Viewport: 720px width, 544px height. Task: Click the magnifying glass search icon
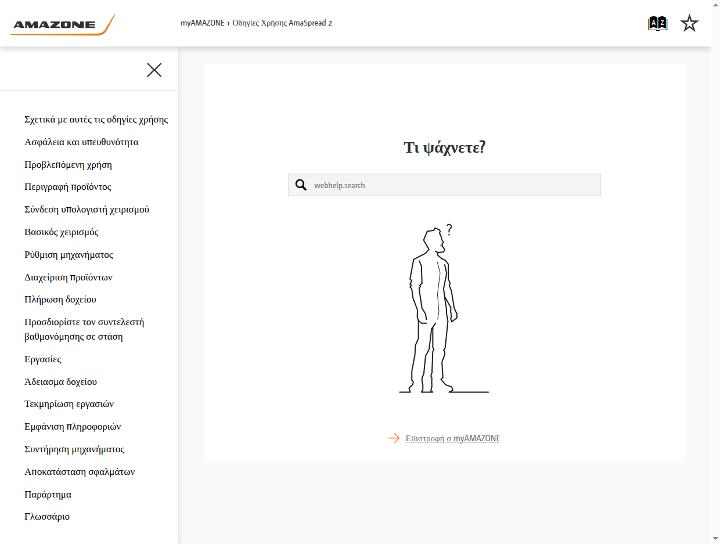coord(301,185)
